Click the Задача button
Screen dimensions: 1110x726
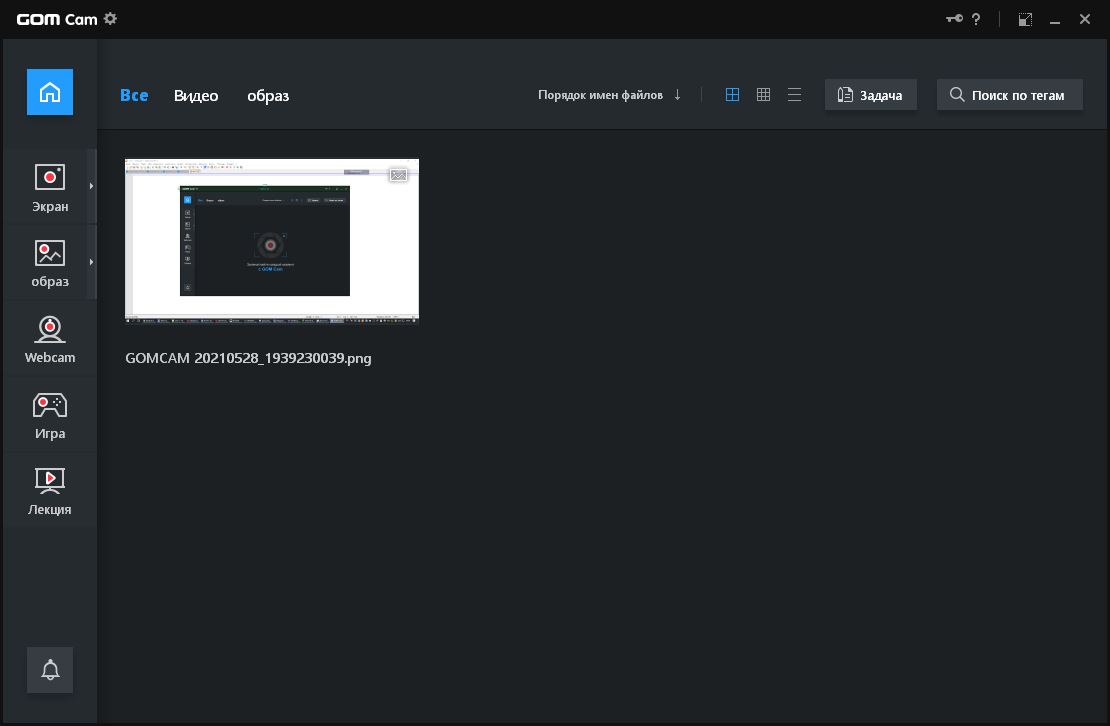point(871,95)
